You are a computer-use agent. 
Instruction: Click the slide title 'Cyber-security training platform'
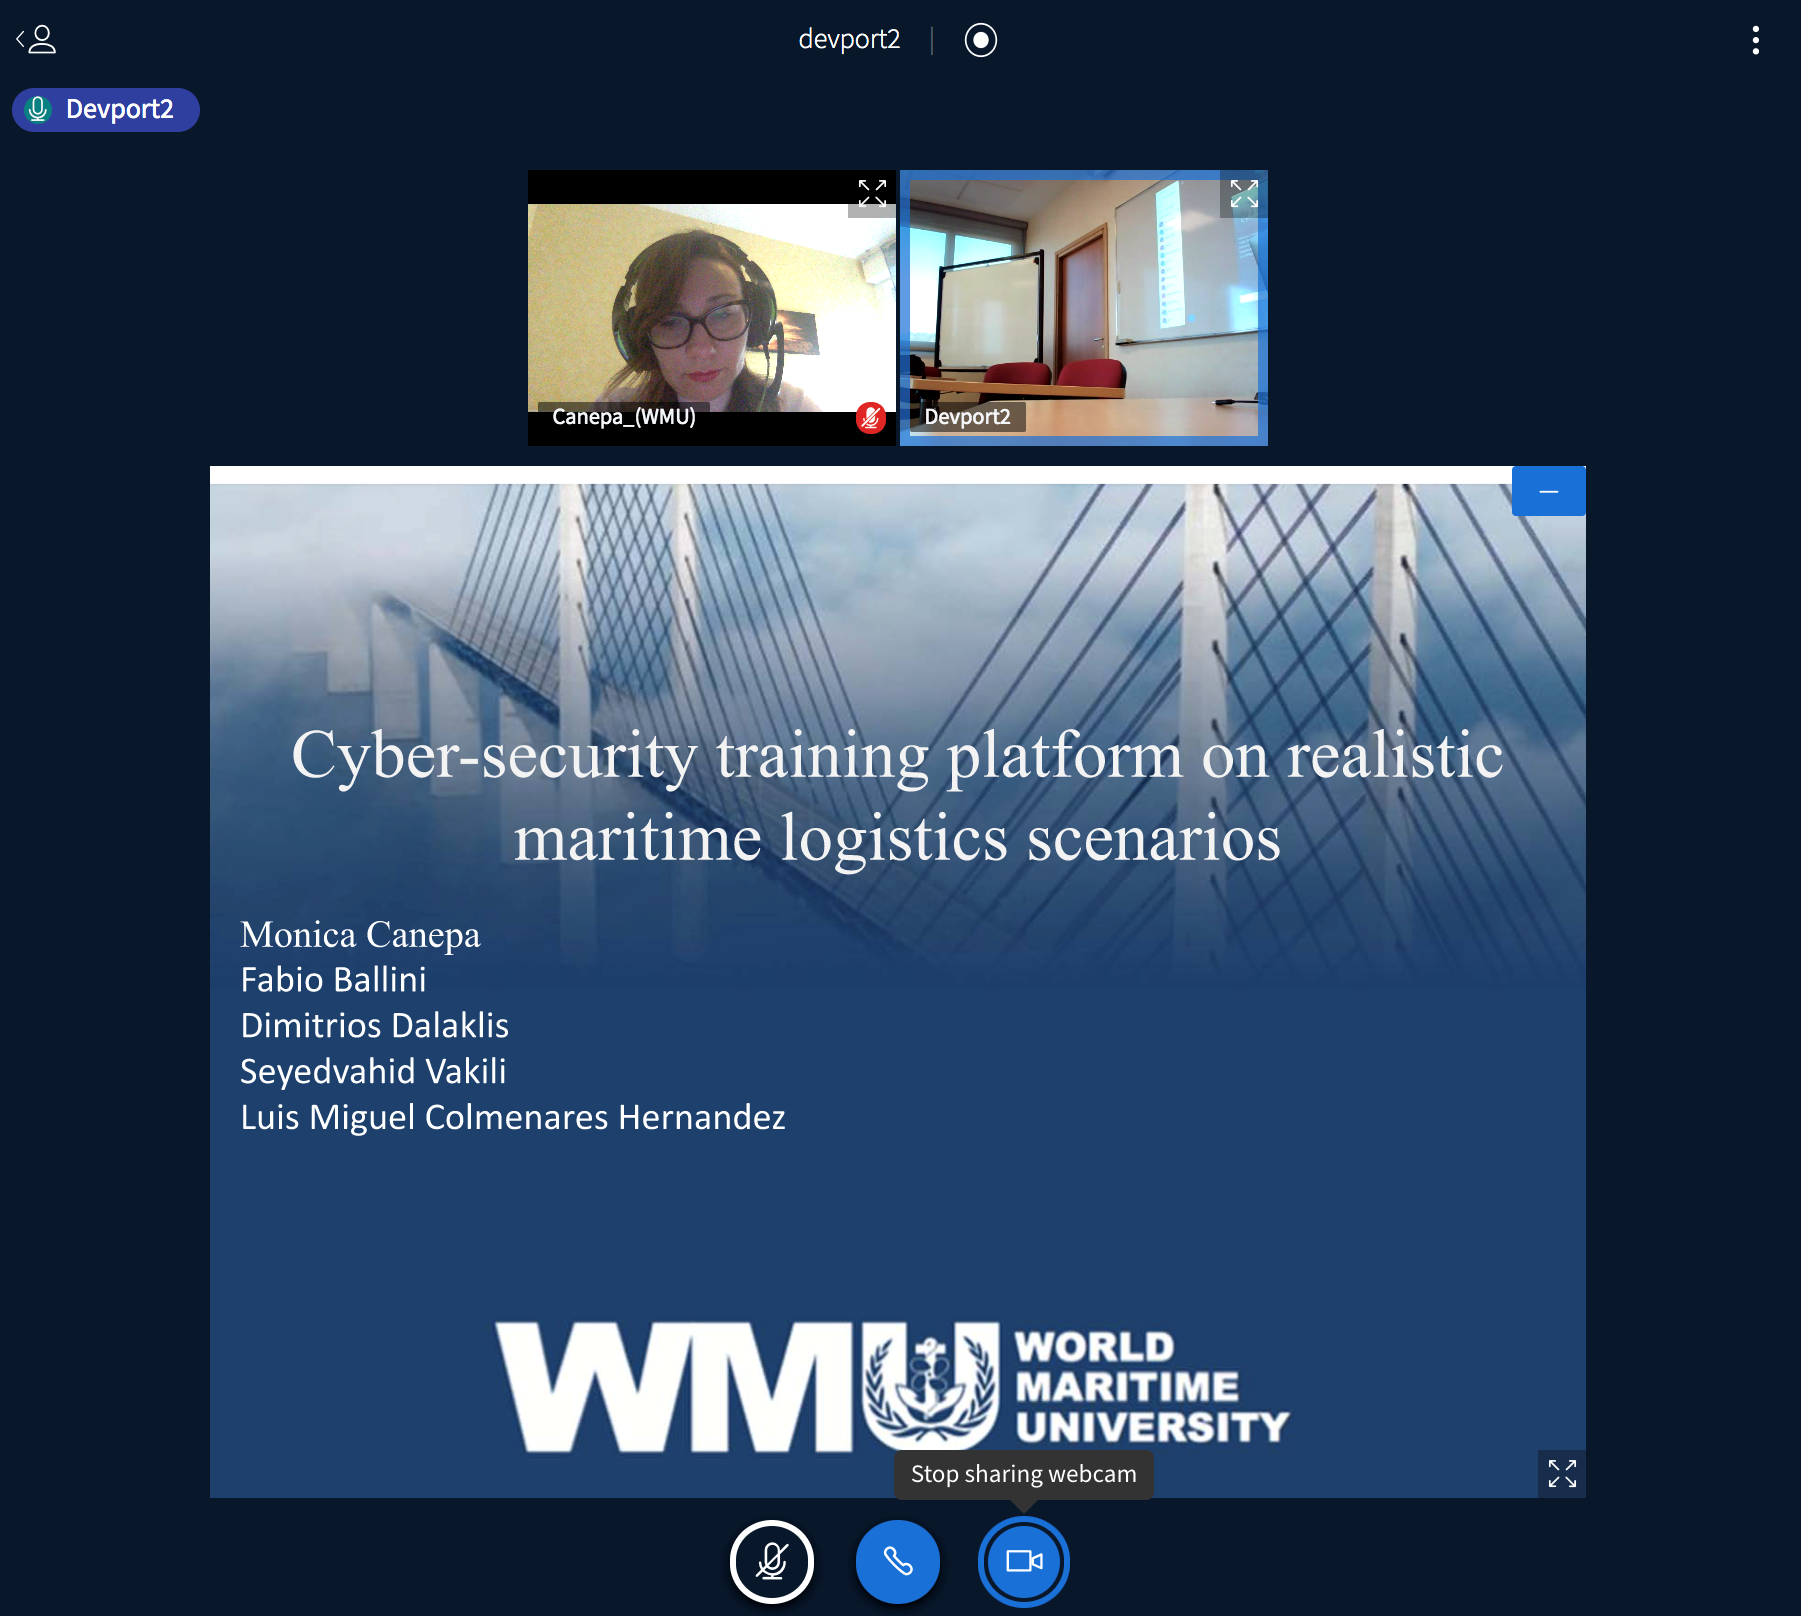897,795
